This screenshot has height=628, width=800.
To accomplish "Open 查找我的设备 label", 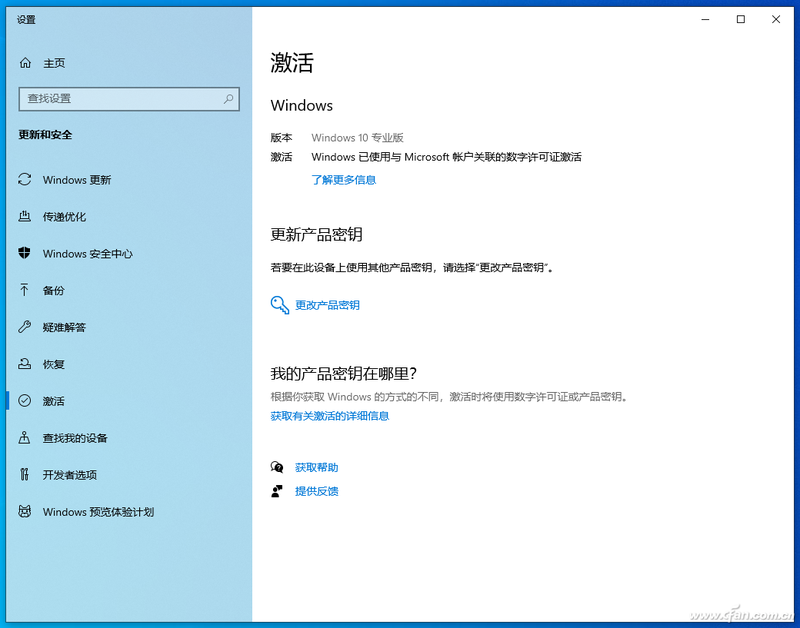I will pyautogui.click(x=75, y=438).
